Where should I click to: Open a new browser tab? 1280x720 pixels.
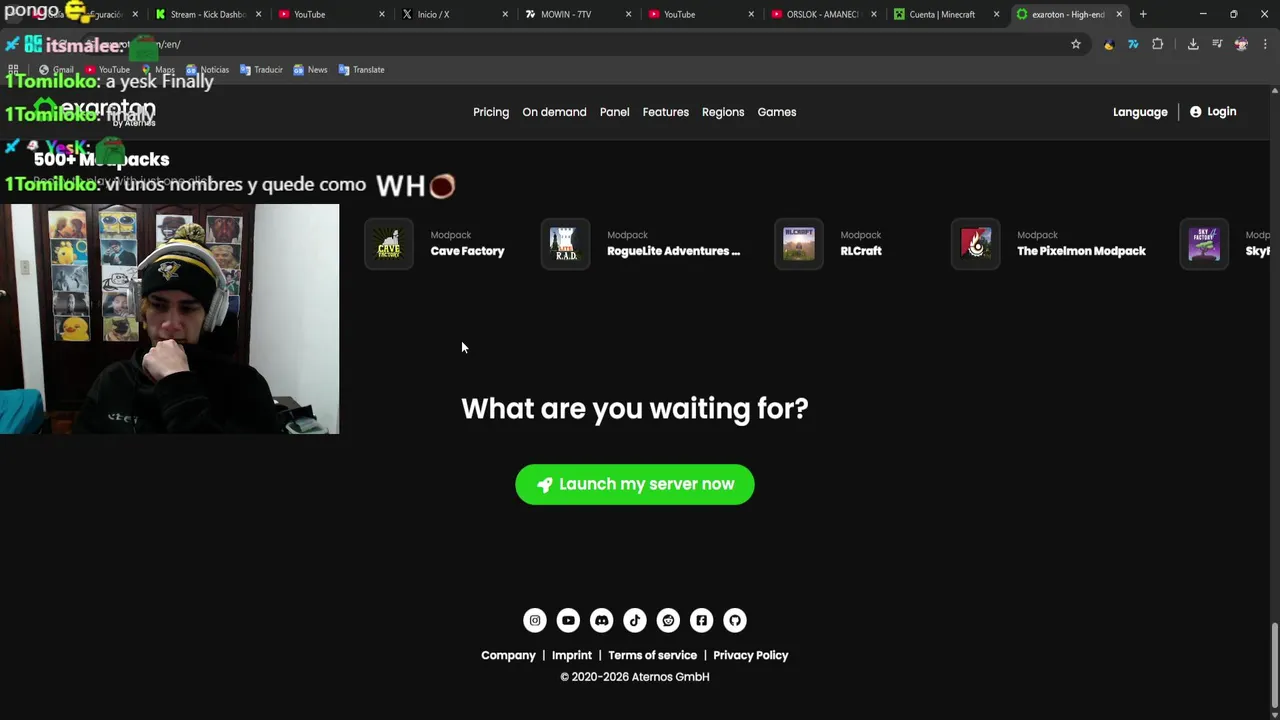click(1143, 14)
